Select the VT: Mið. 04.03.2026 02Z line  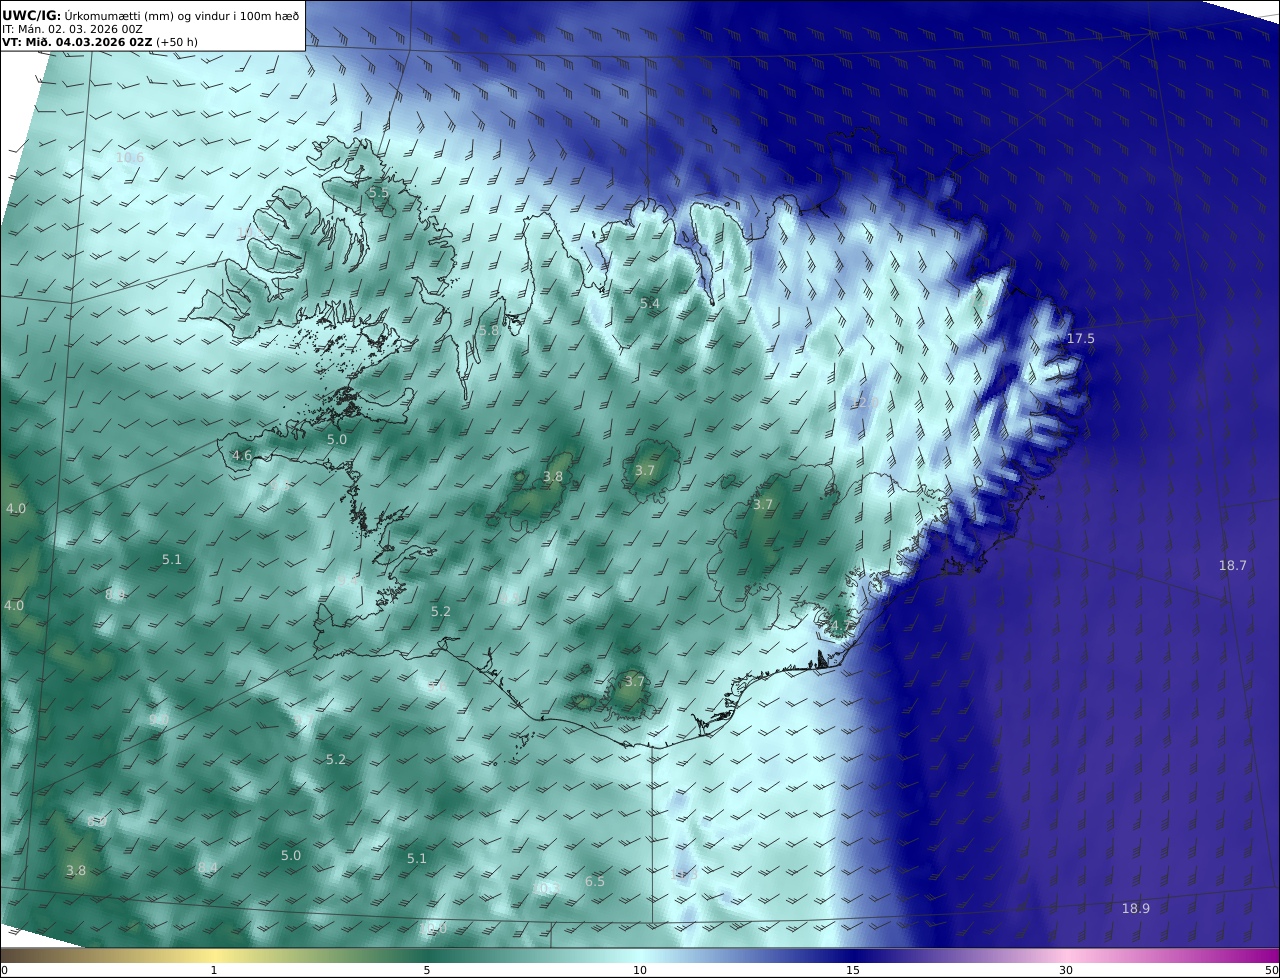[x=77, y=42]
